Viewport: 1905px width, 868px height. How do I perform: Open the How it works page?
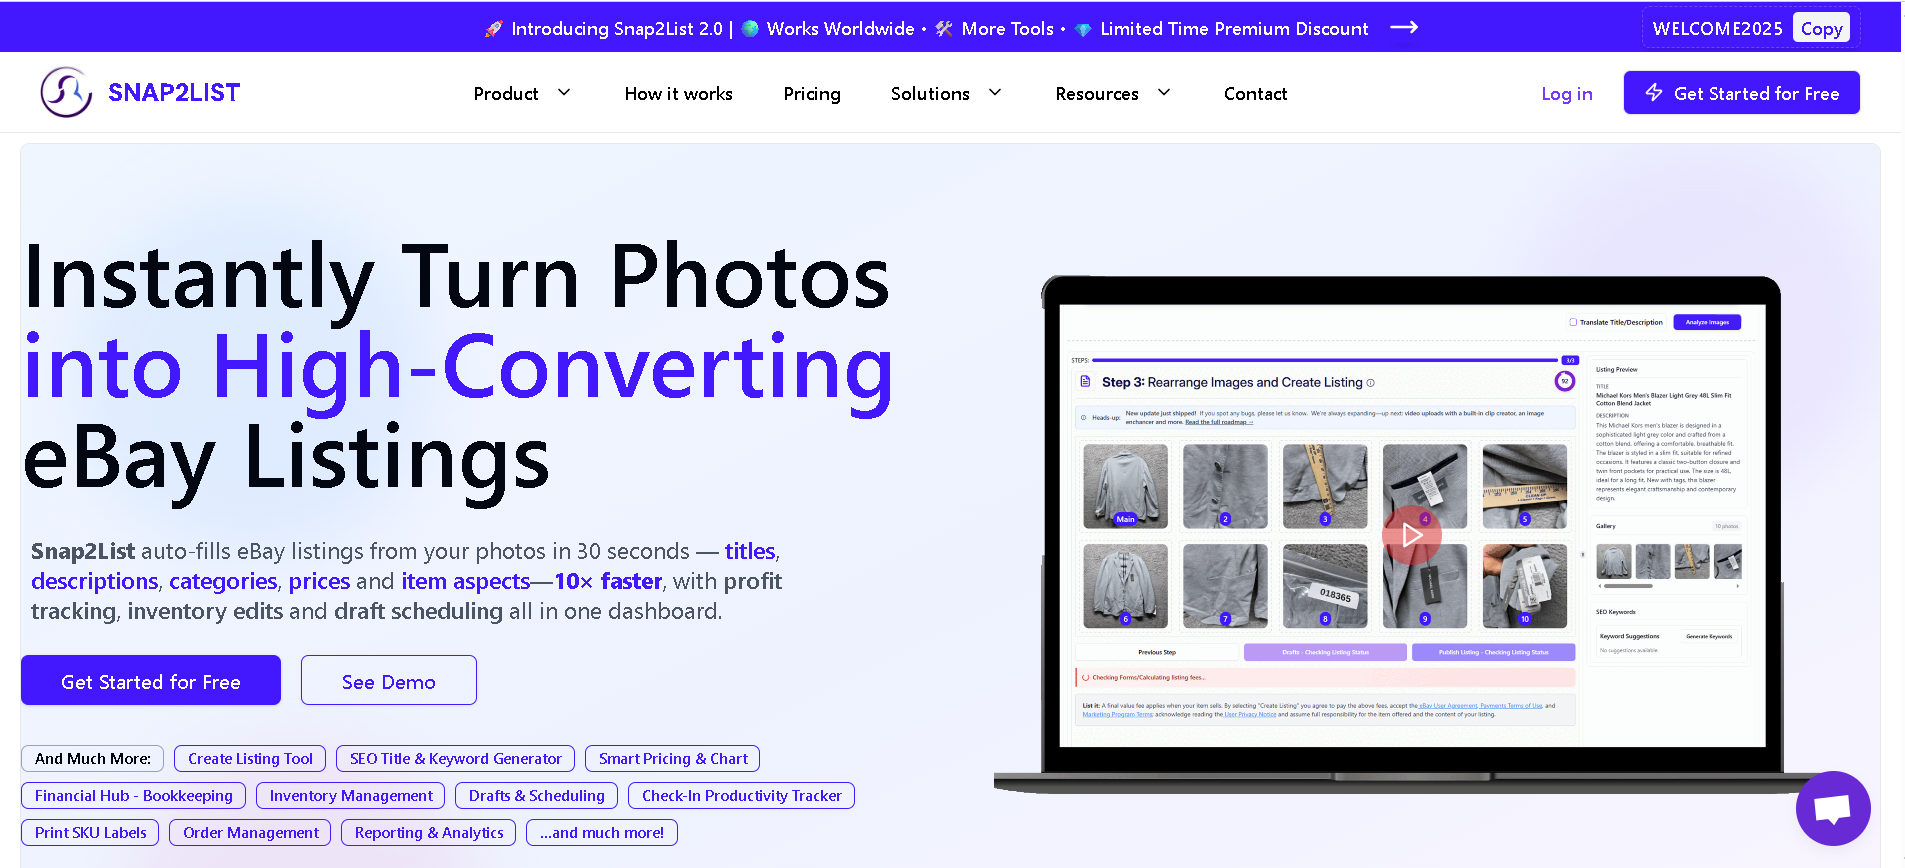point(678,93)
